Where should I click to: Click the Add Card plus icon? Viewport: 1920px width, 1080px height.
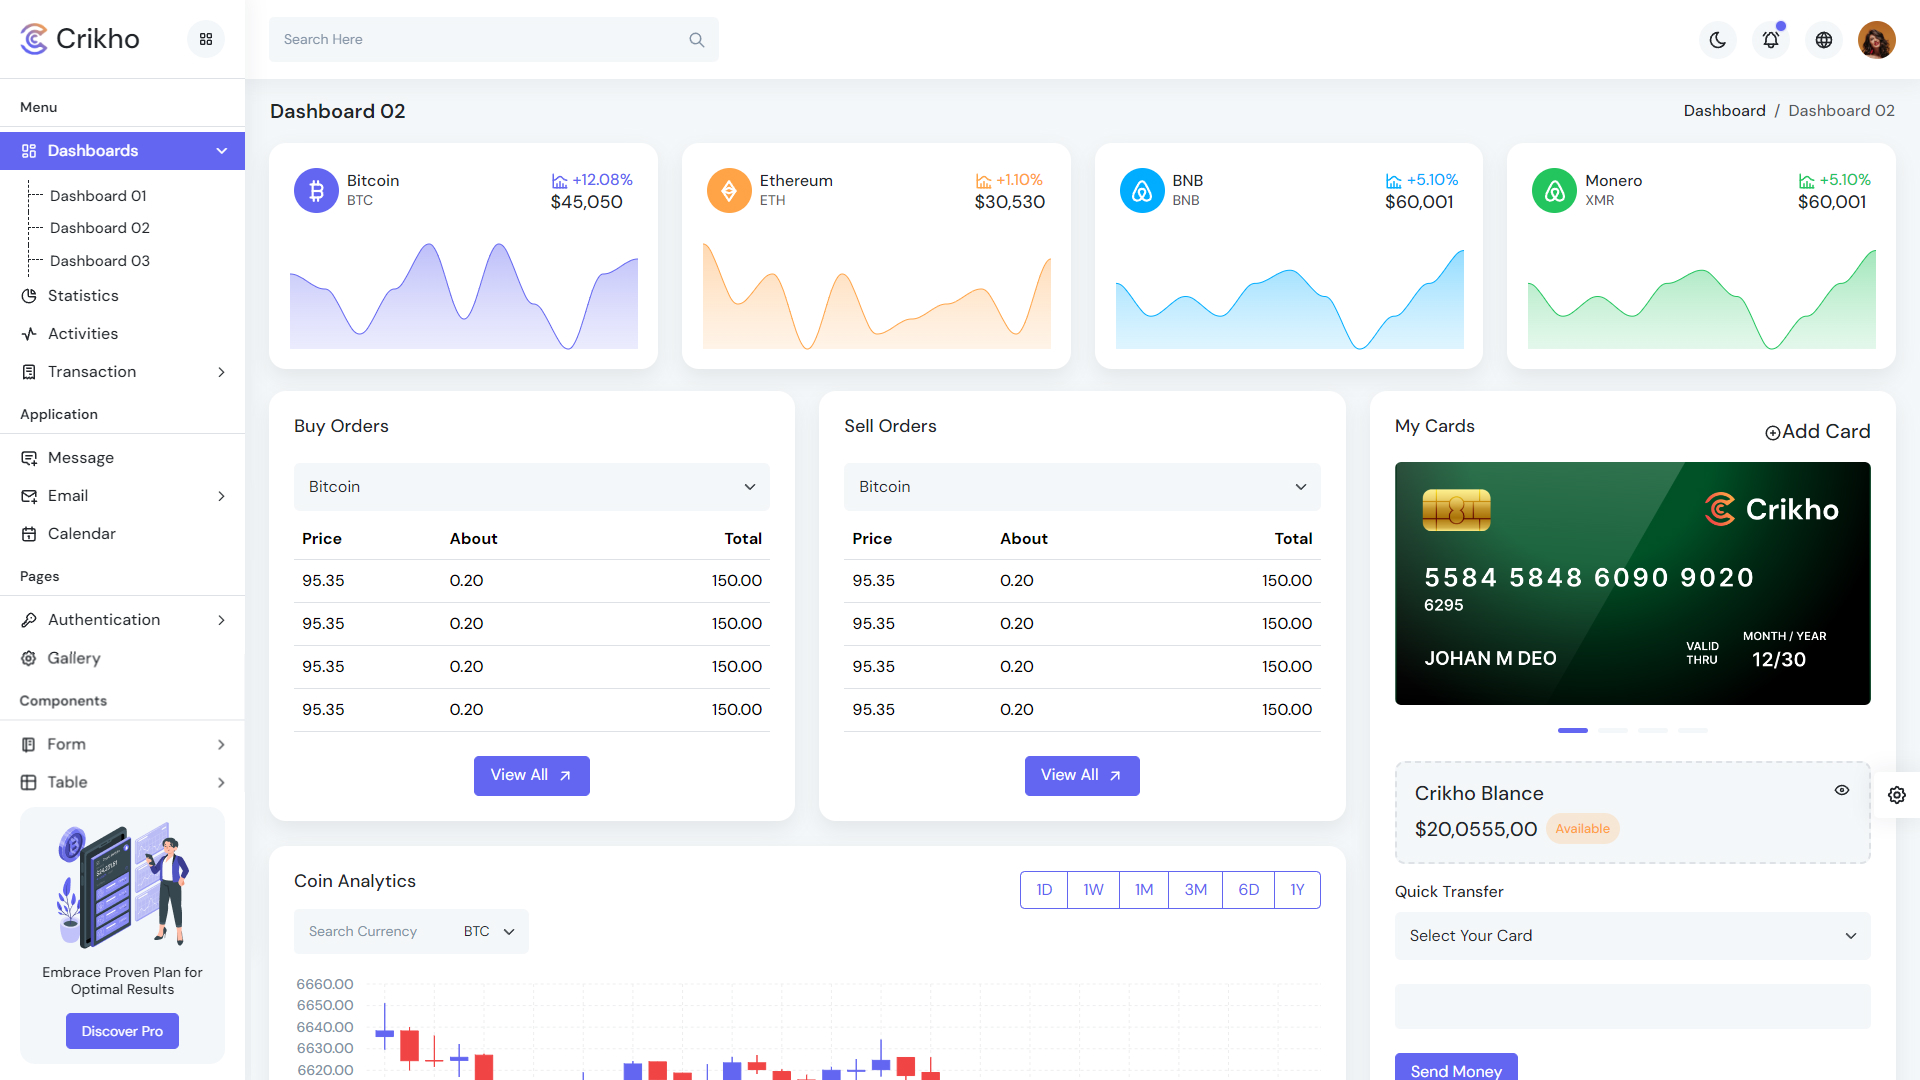click(x=1772, y=432)
